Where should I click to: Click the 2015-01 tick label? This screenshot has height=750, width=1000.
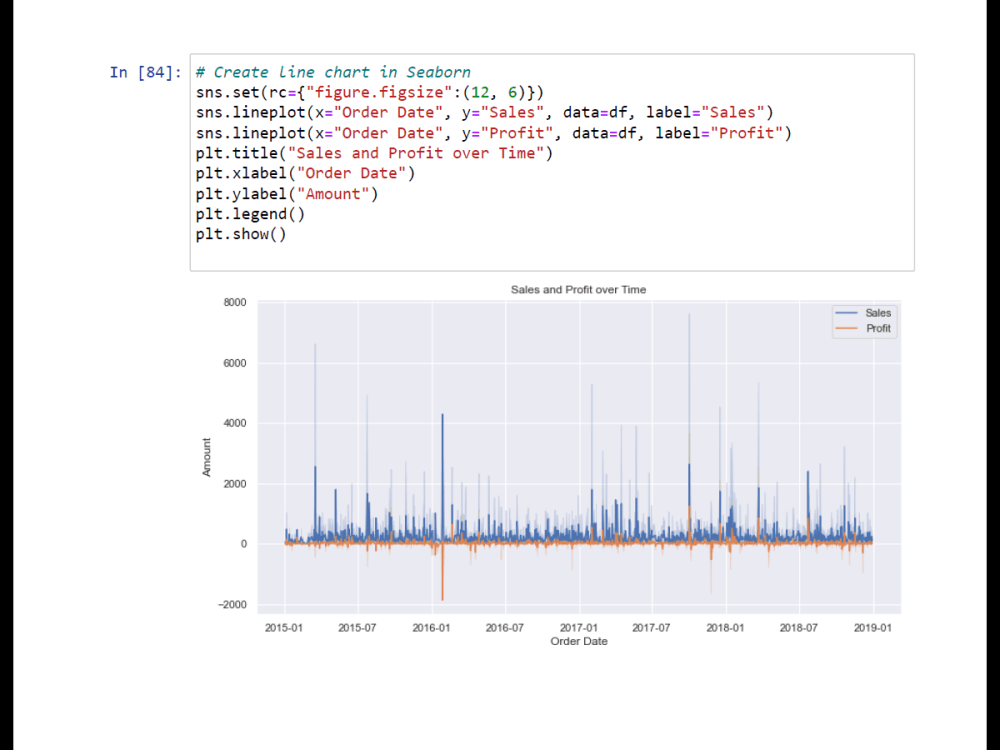pyautogui.click(x=283, y=627)
